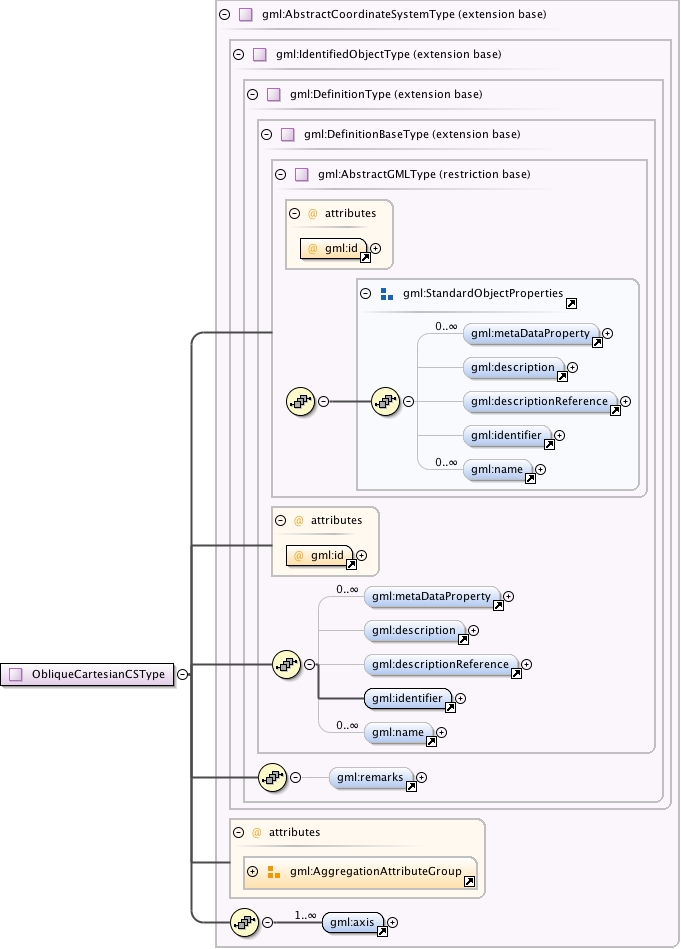Collapse attributes group under DefinitionBaseType
681x949 pixels.
point(280,520)
